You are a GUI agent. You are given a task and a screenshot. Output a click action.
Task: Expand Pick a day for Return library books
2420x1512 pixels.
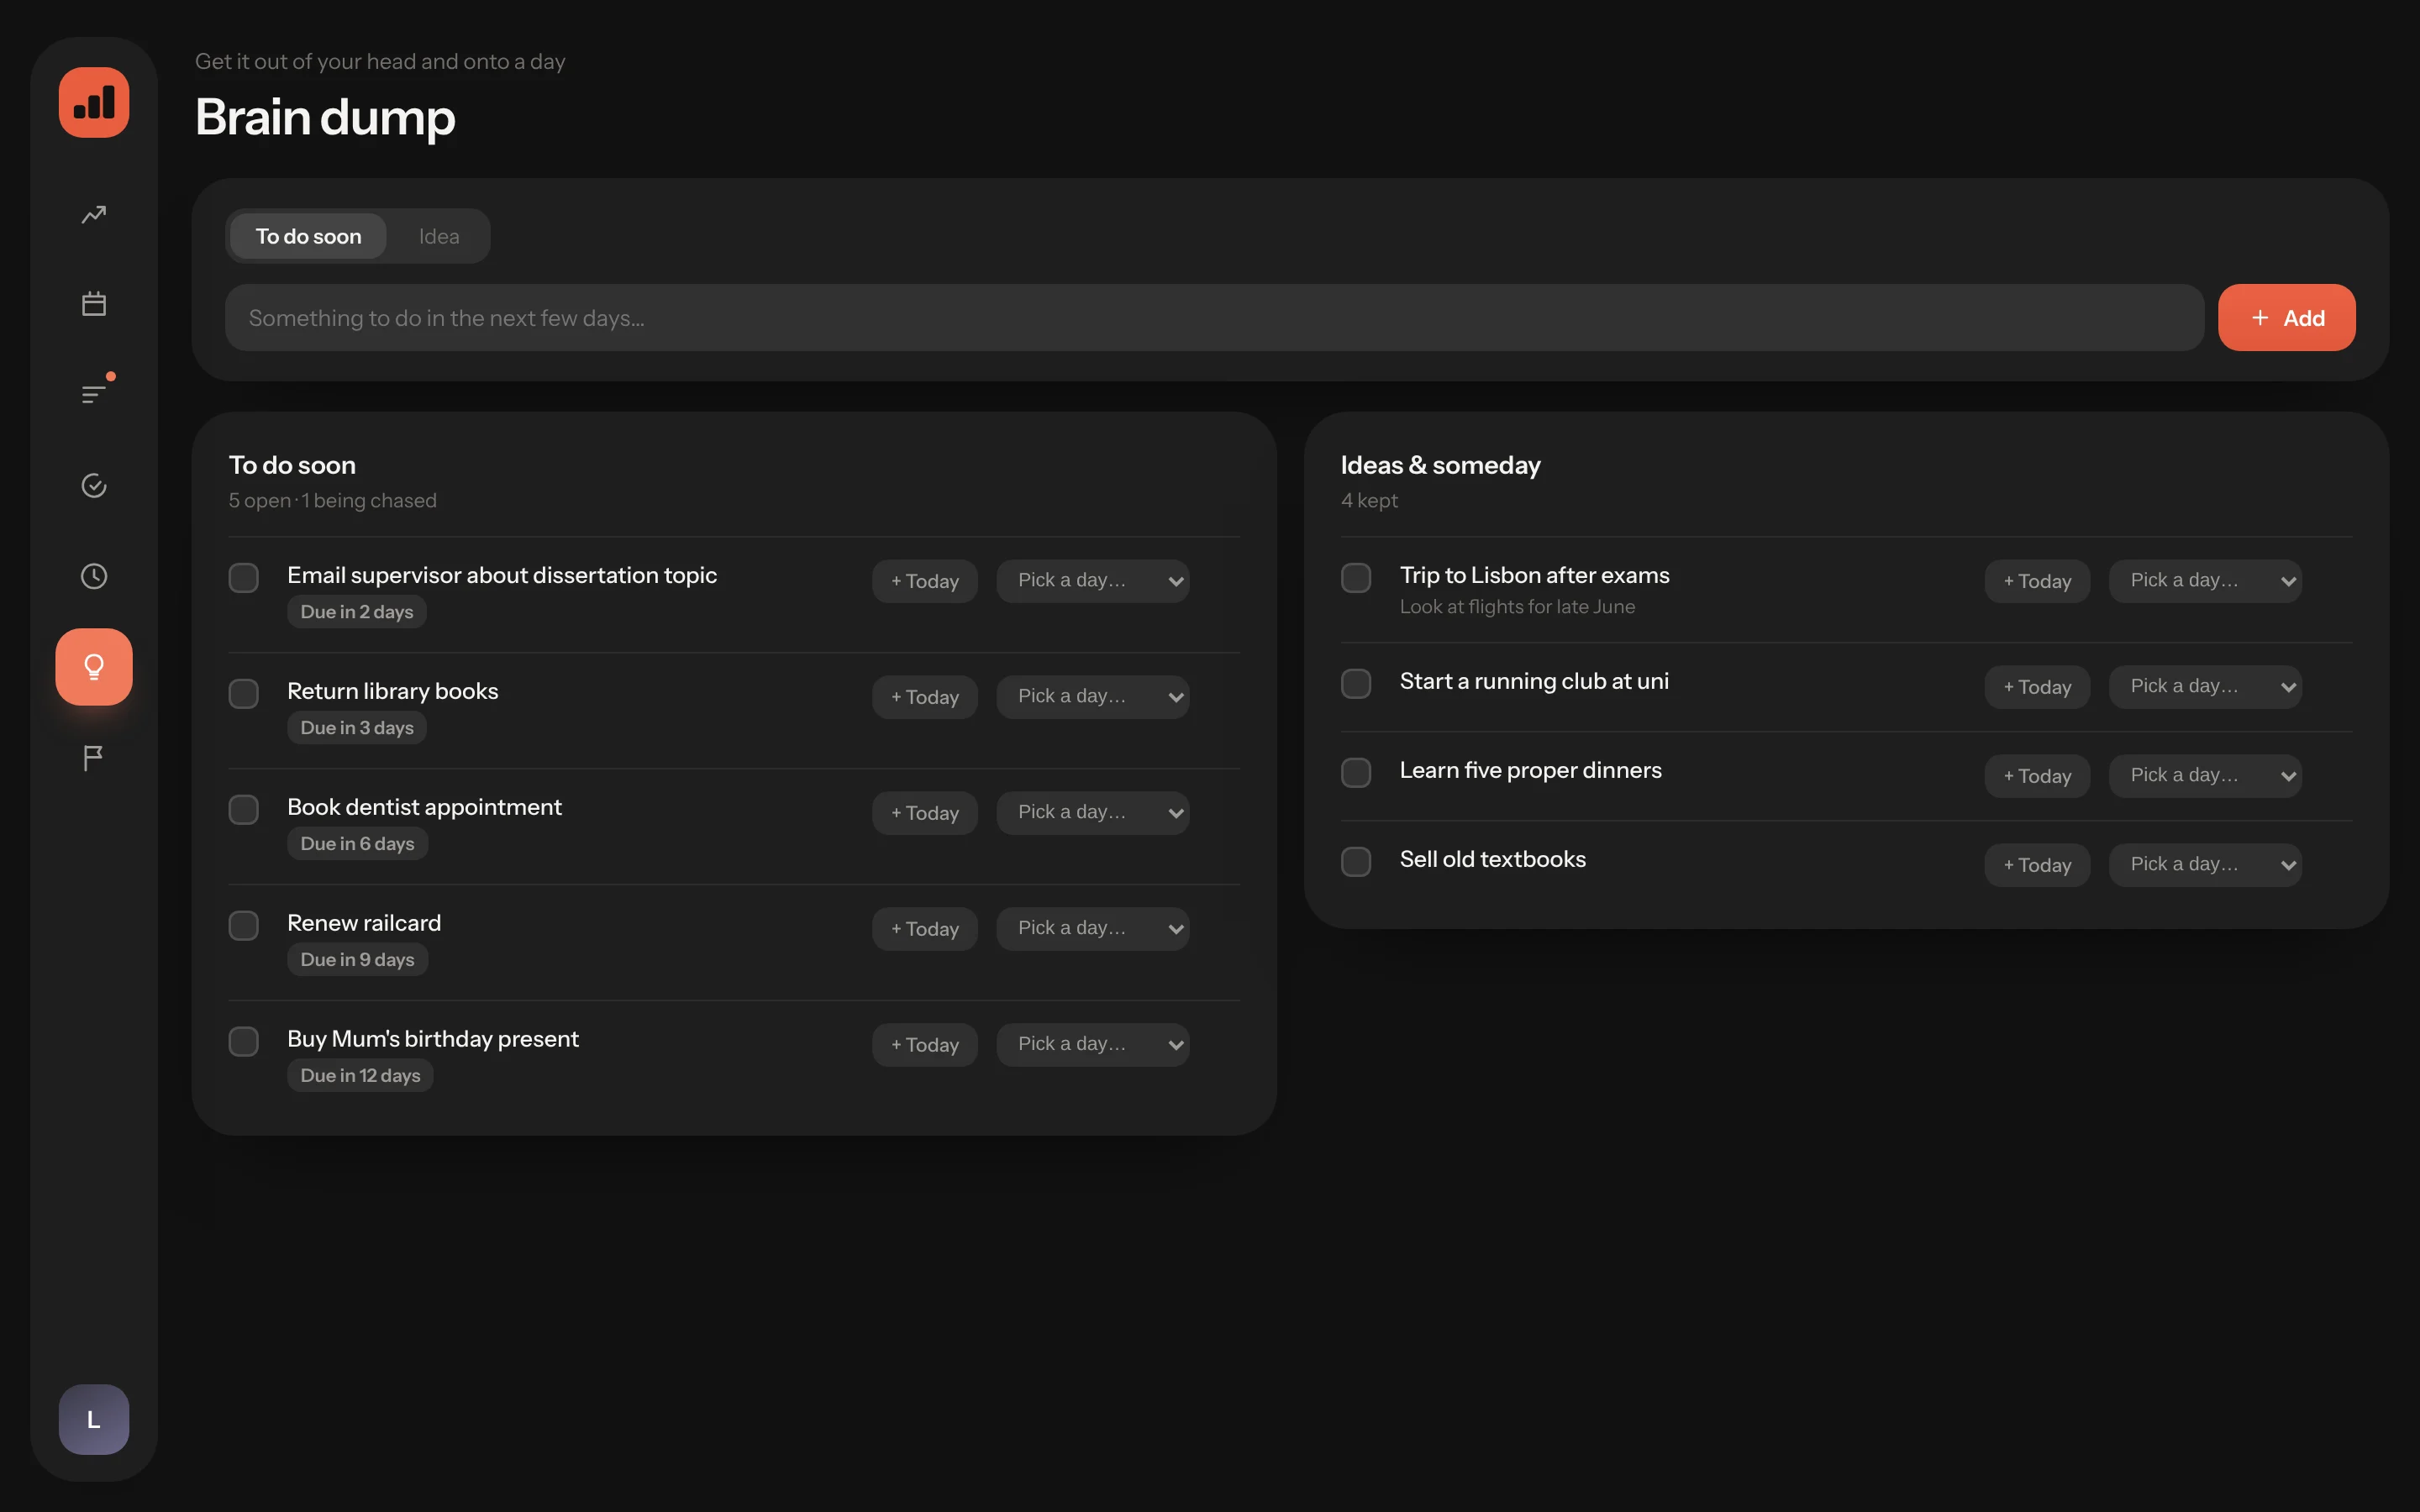1093,697
